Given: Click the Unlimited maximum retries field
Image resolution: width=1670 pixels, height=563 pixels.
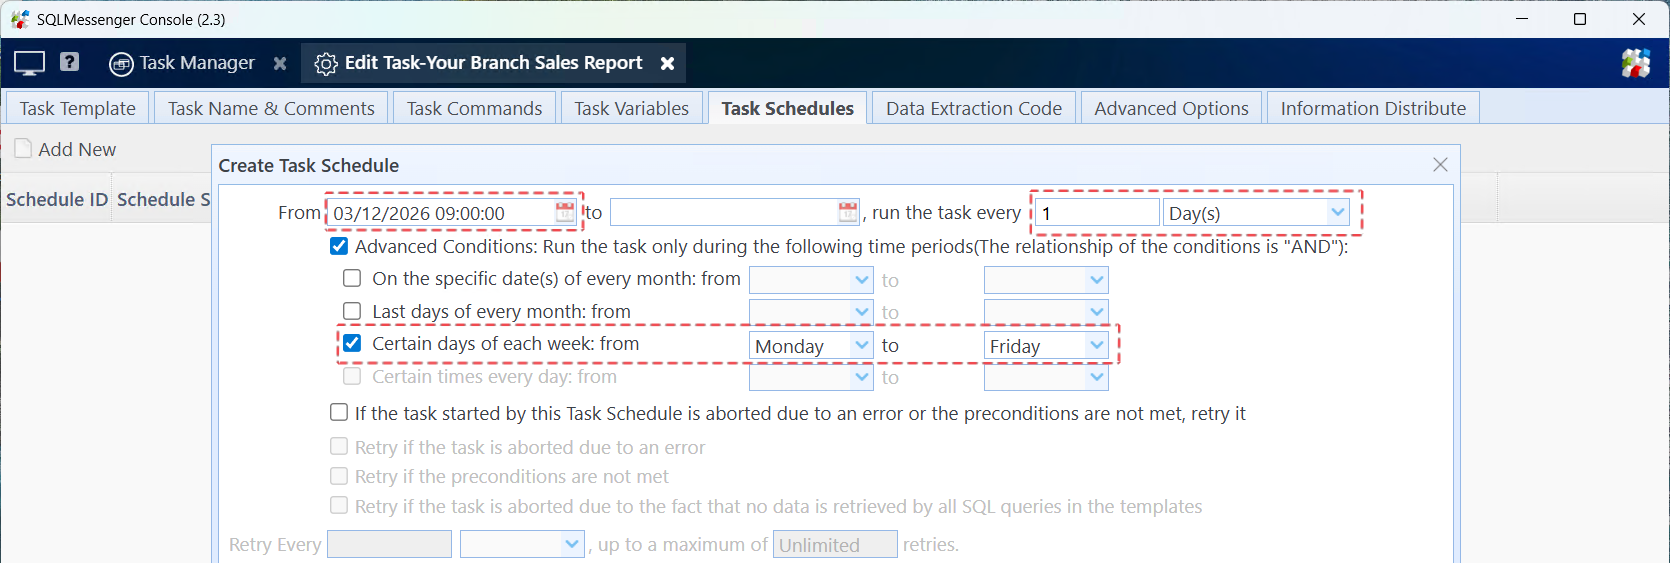Looking at the screenshot, I should click(x=835, y=544).
